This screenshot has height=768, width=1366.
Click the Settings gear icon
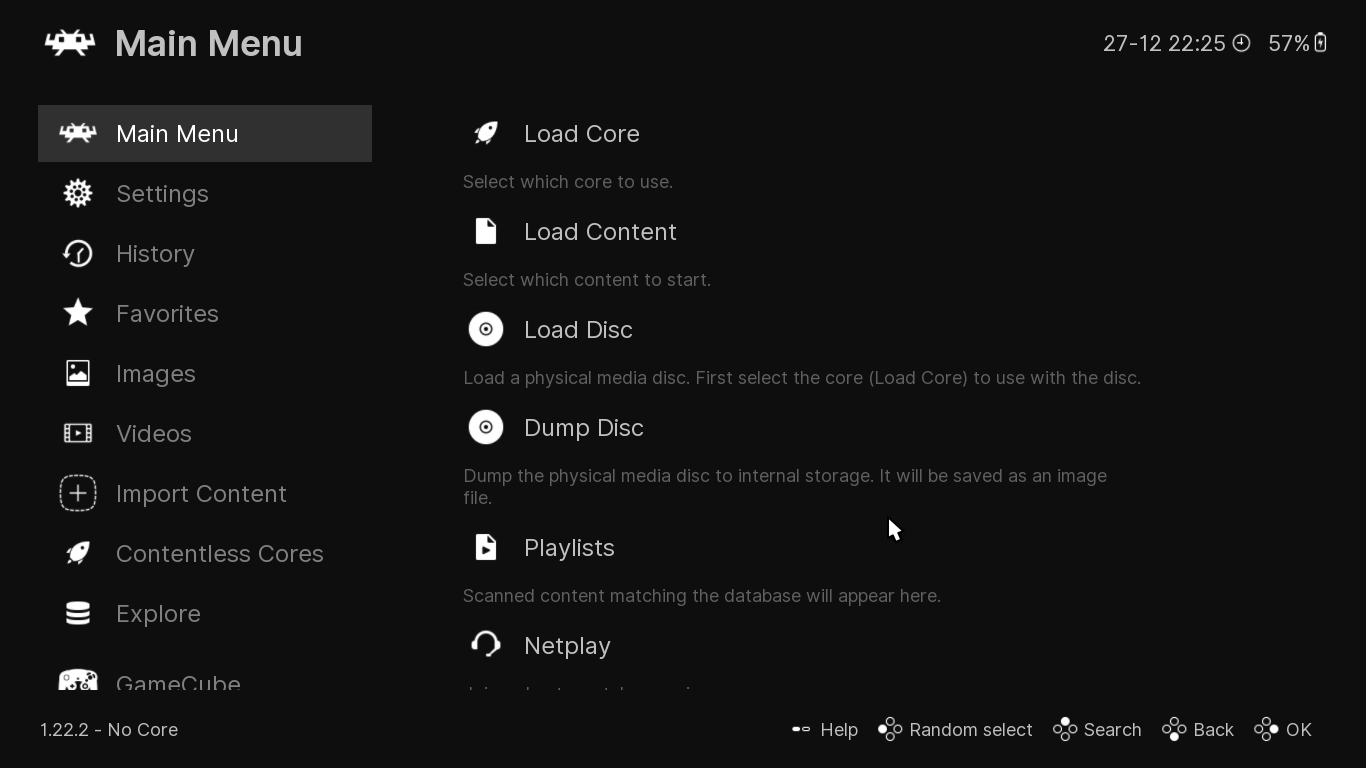[78, 193]
